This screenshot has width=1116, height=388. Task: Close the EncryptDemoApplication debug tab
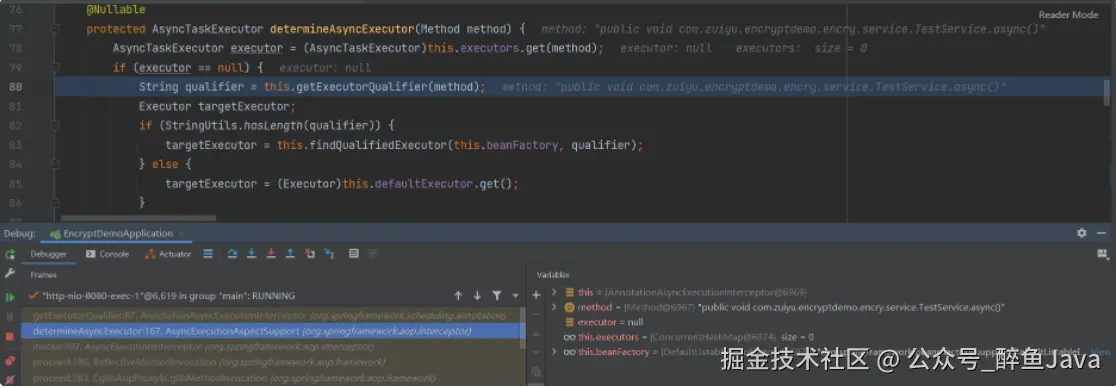182,234
